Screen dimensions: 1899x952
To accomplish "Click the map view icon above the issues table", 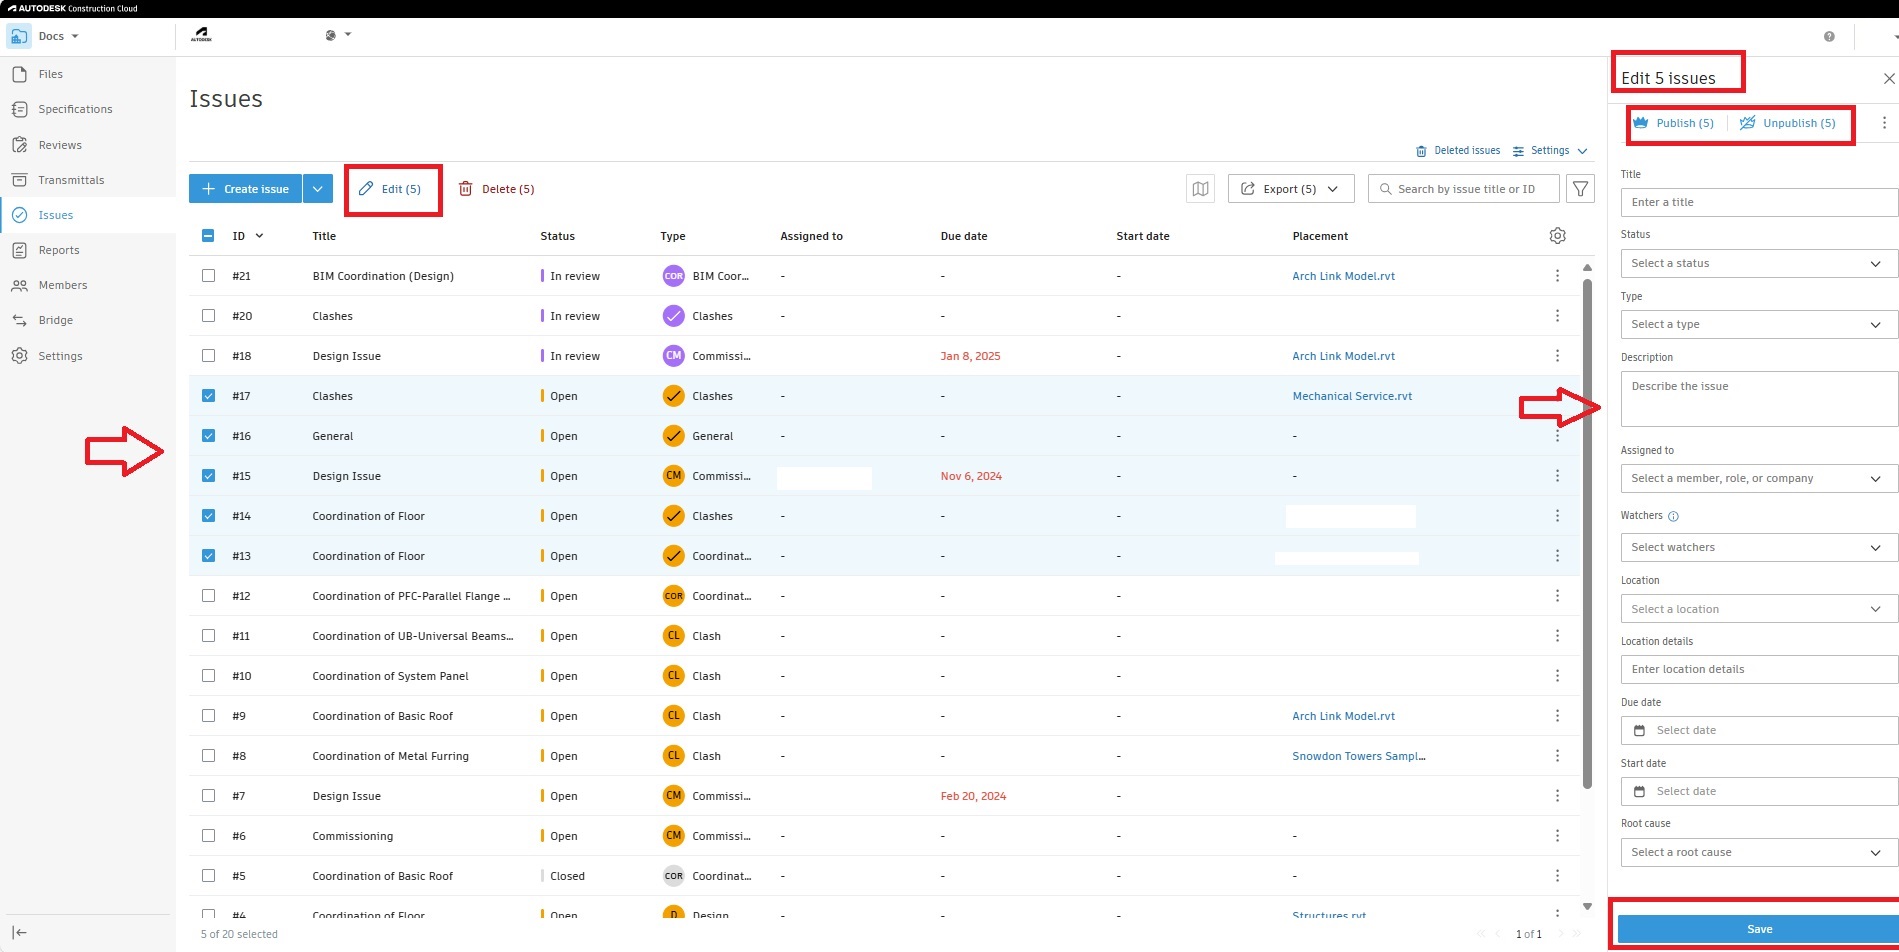I will pos(1200,188).
